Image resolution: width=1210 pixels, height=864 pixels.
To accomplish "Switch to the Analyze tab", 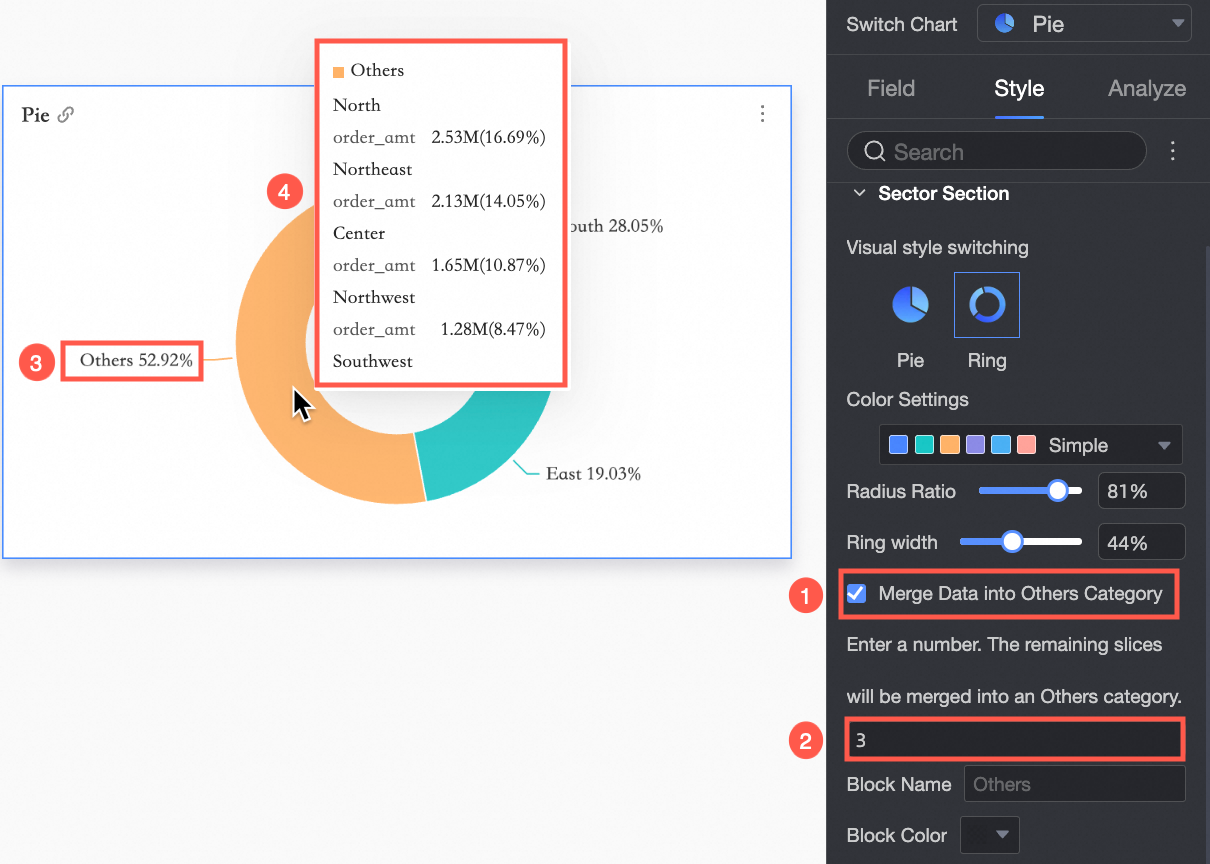I will (x=1146, y=89).
